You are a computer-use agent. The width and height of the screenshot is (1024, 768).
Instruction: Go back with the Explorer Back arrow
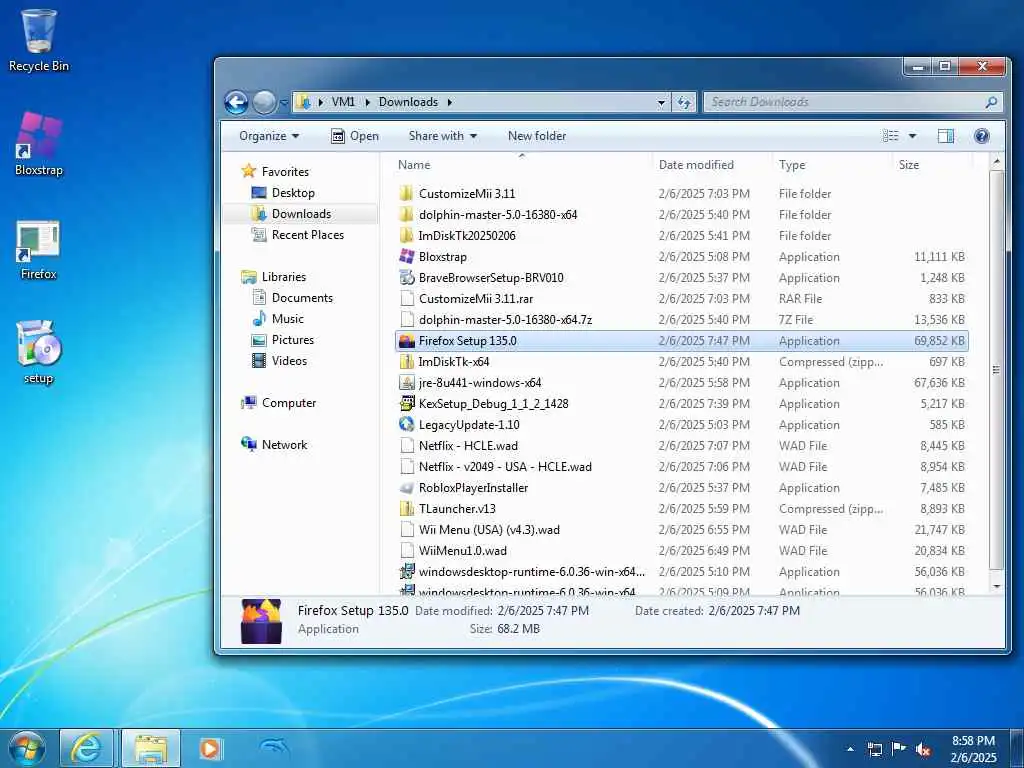tap(236, 103)
